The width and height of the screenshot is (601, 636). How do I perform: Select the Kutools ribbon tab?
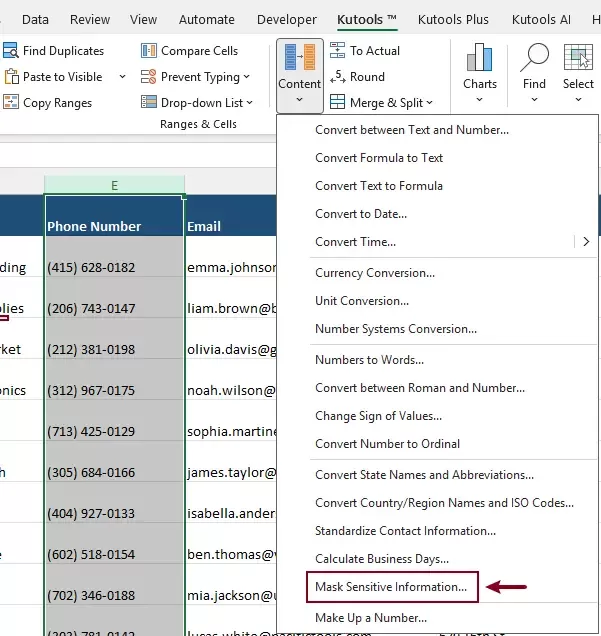(367, 19)
